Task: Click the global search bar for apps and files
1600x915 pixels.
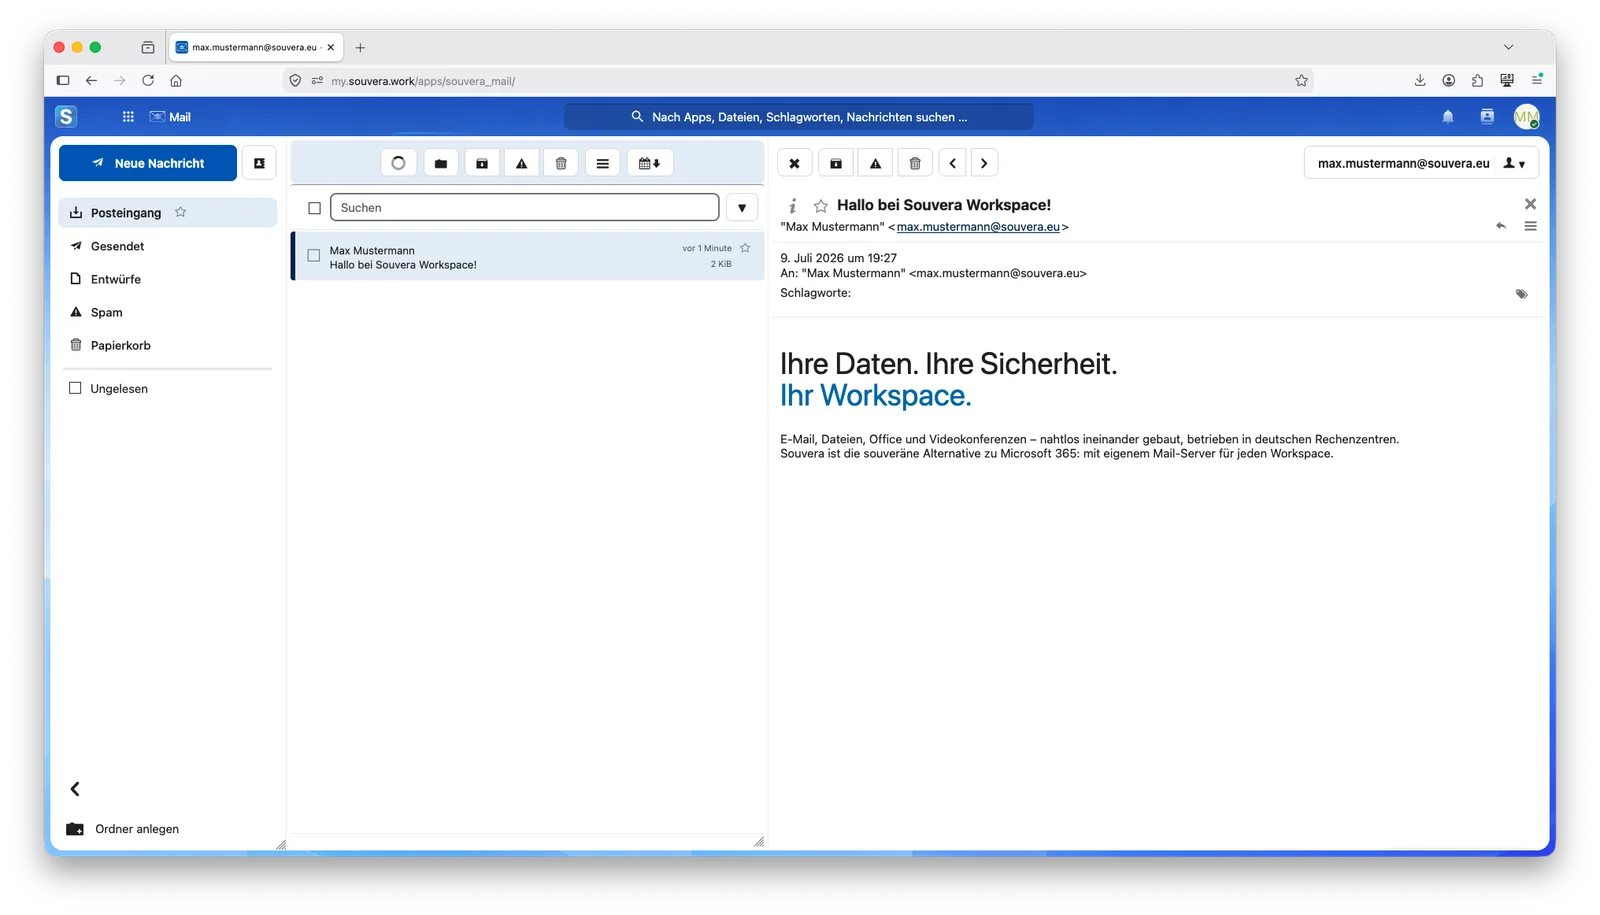Action: [x=799, y=117]
